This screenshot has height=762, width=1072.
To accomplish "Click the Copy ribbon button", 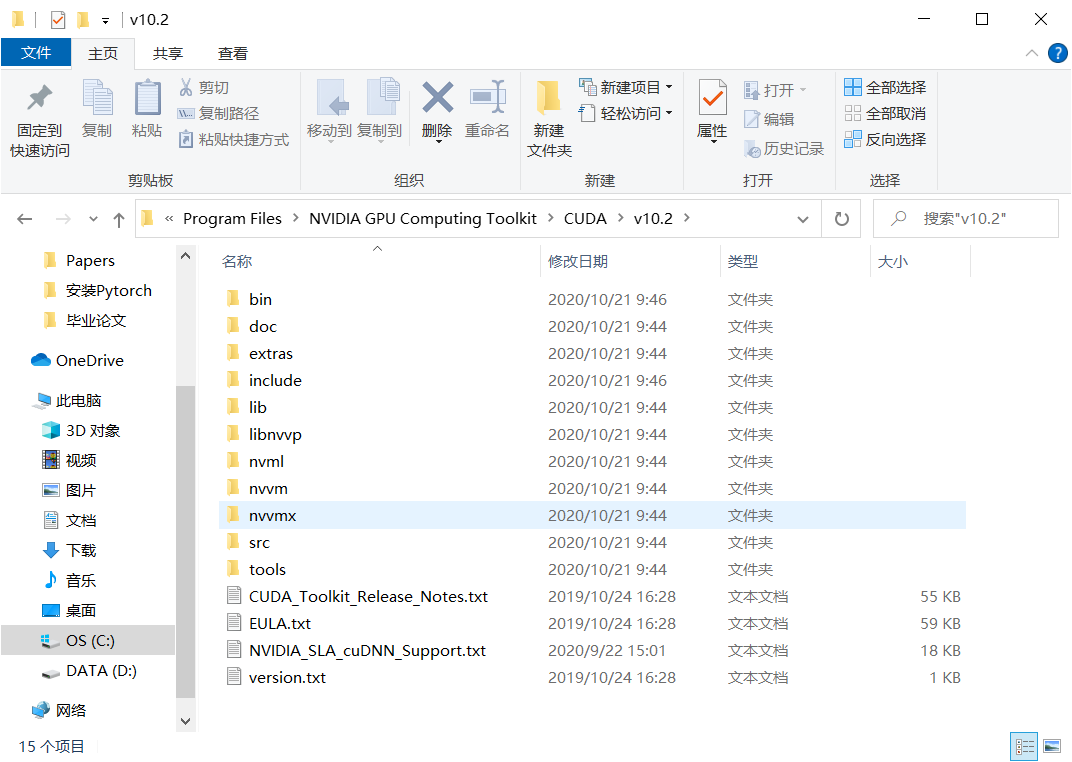I will (97, 109).
